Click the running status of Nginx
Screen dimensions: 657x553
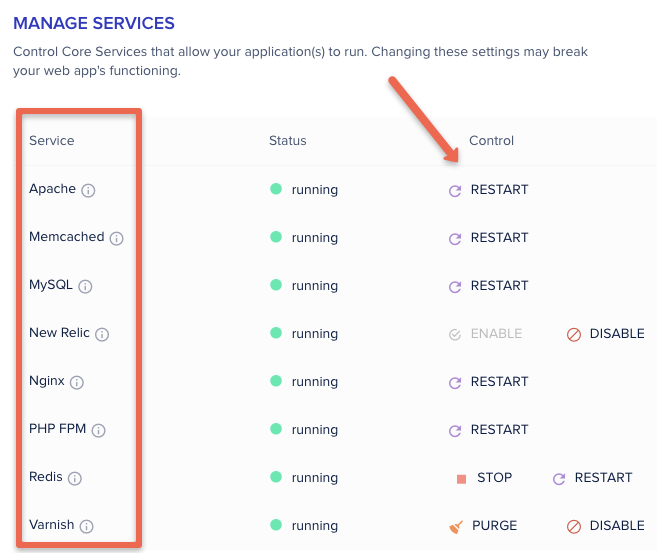(x=304, y=382)
